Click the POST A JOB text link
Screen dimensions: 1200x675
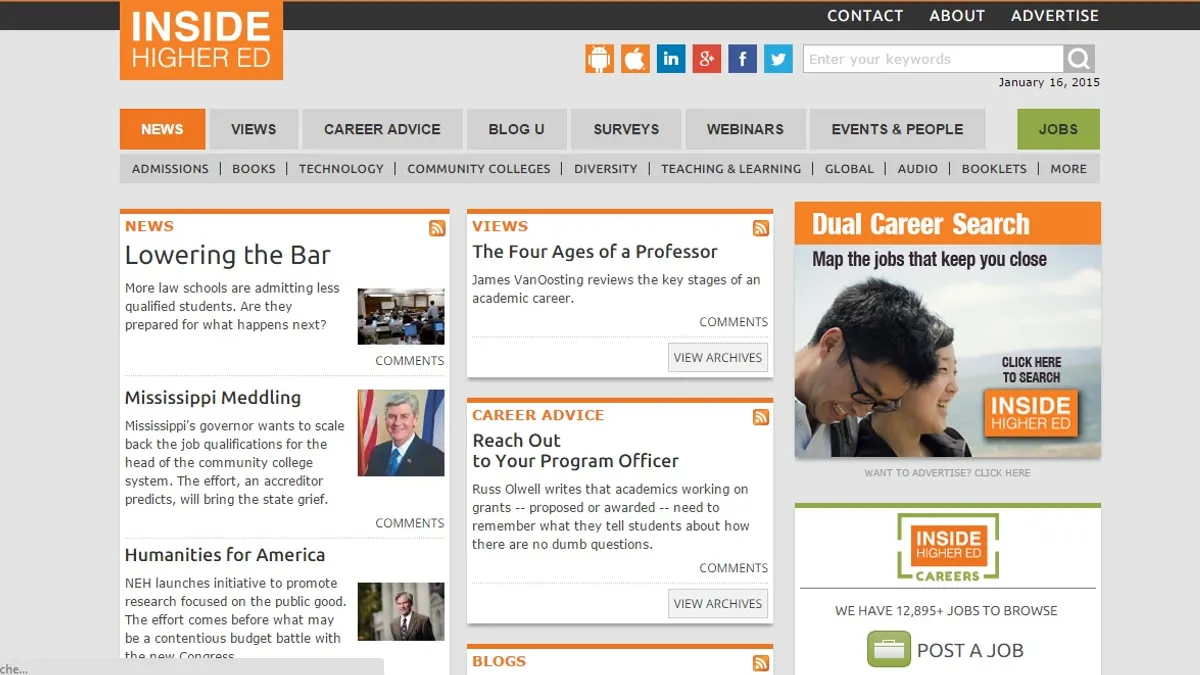point(970,650)
